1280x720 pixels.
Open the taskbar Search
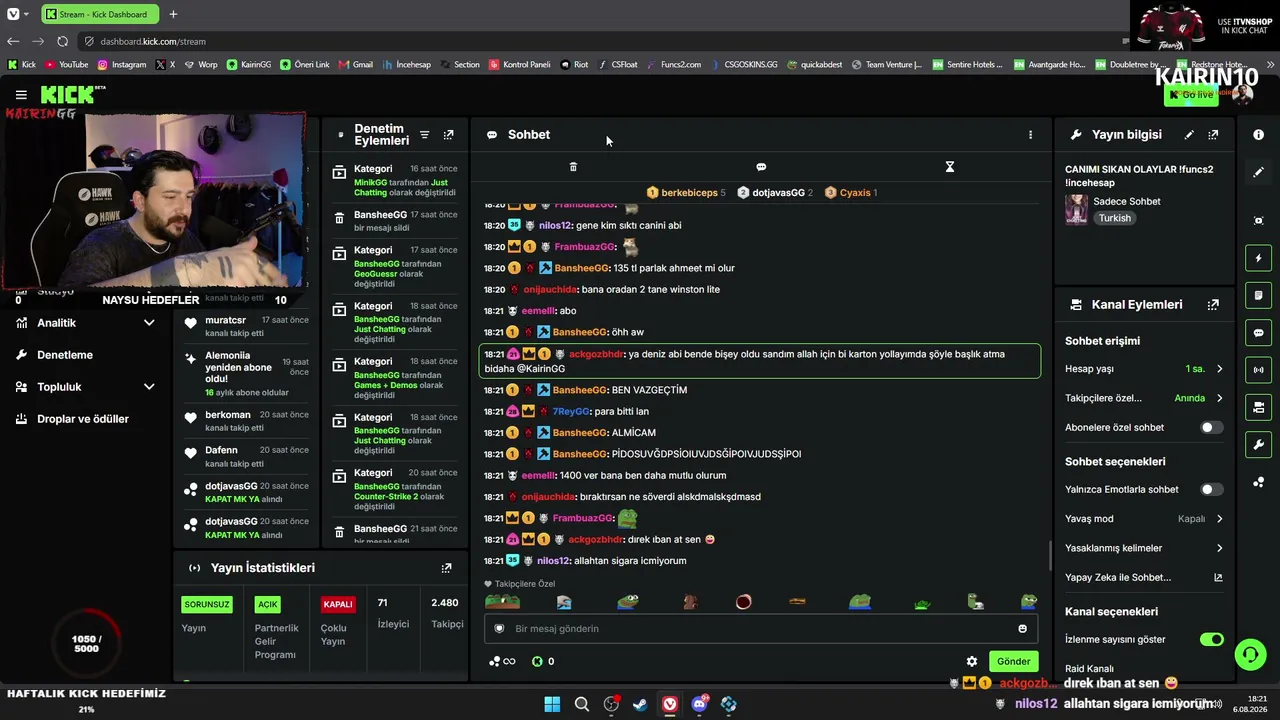[x=581, y=704]
